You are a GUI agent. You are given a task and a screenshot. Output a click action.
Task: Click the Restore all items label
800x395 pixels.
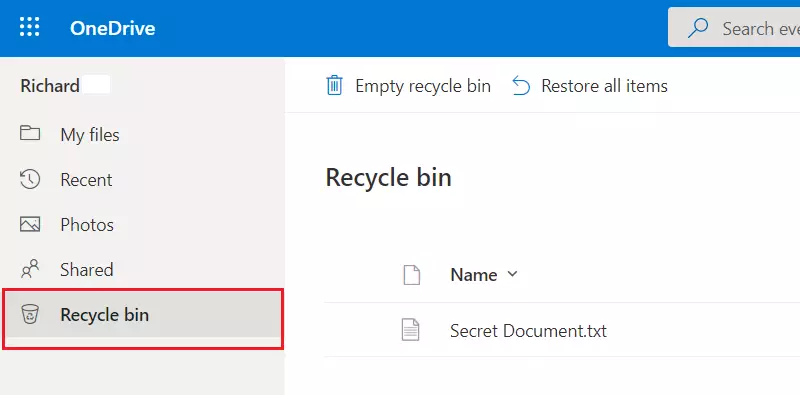604,86
